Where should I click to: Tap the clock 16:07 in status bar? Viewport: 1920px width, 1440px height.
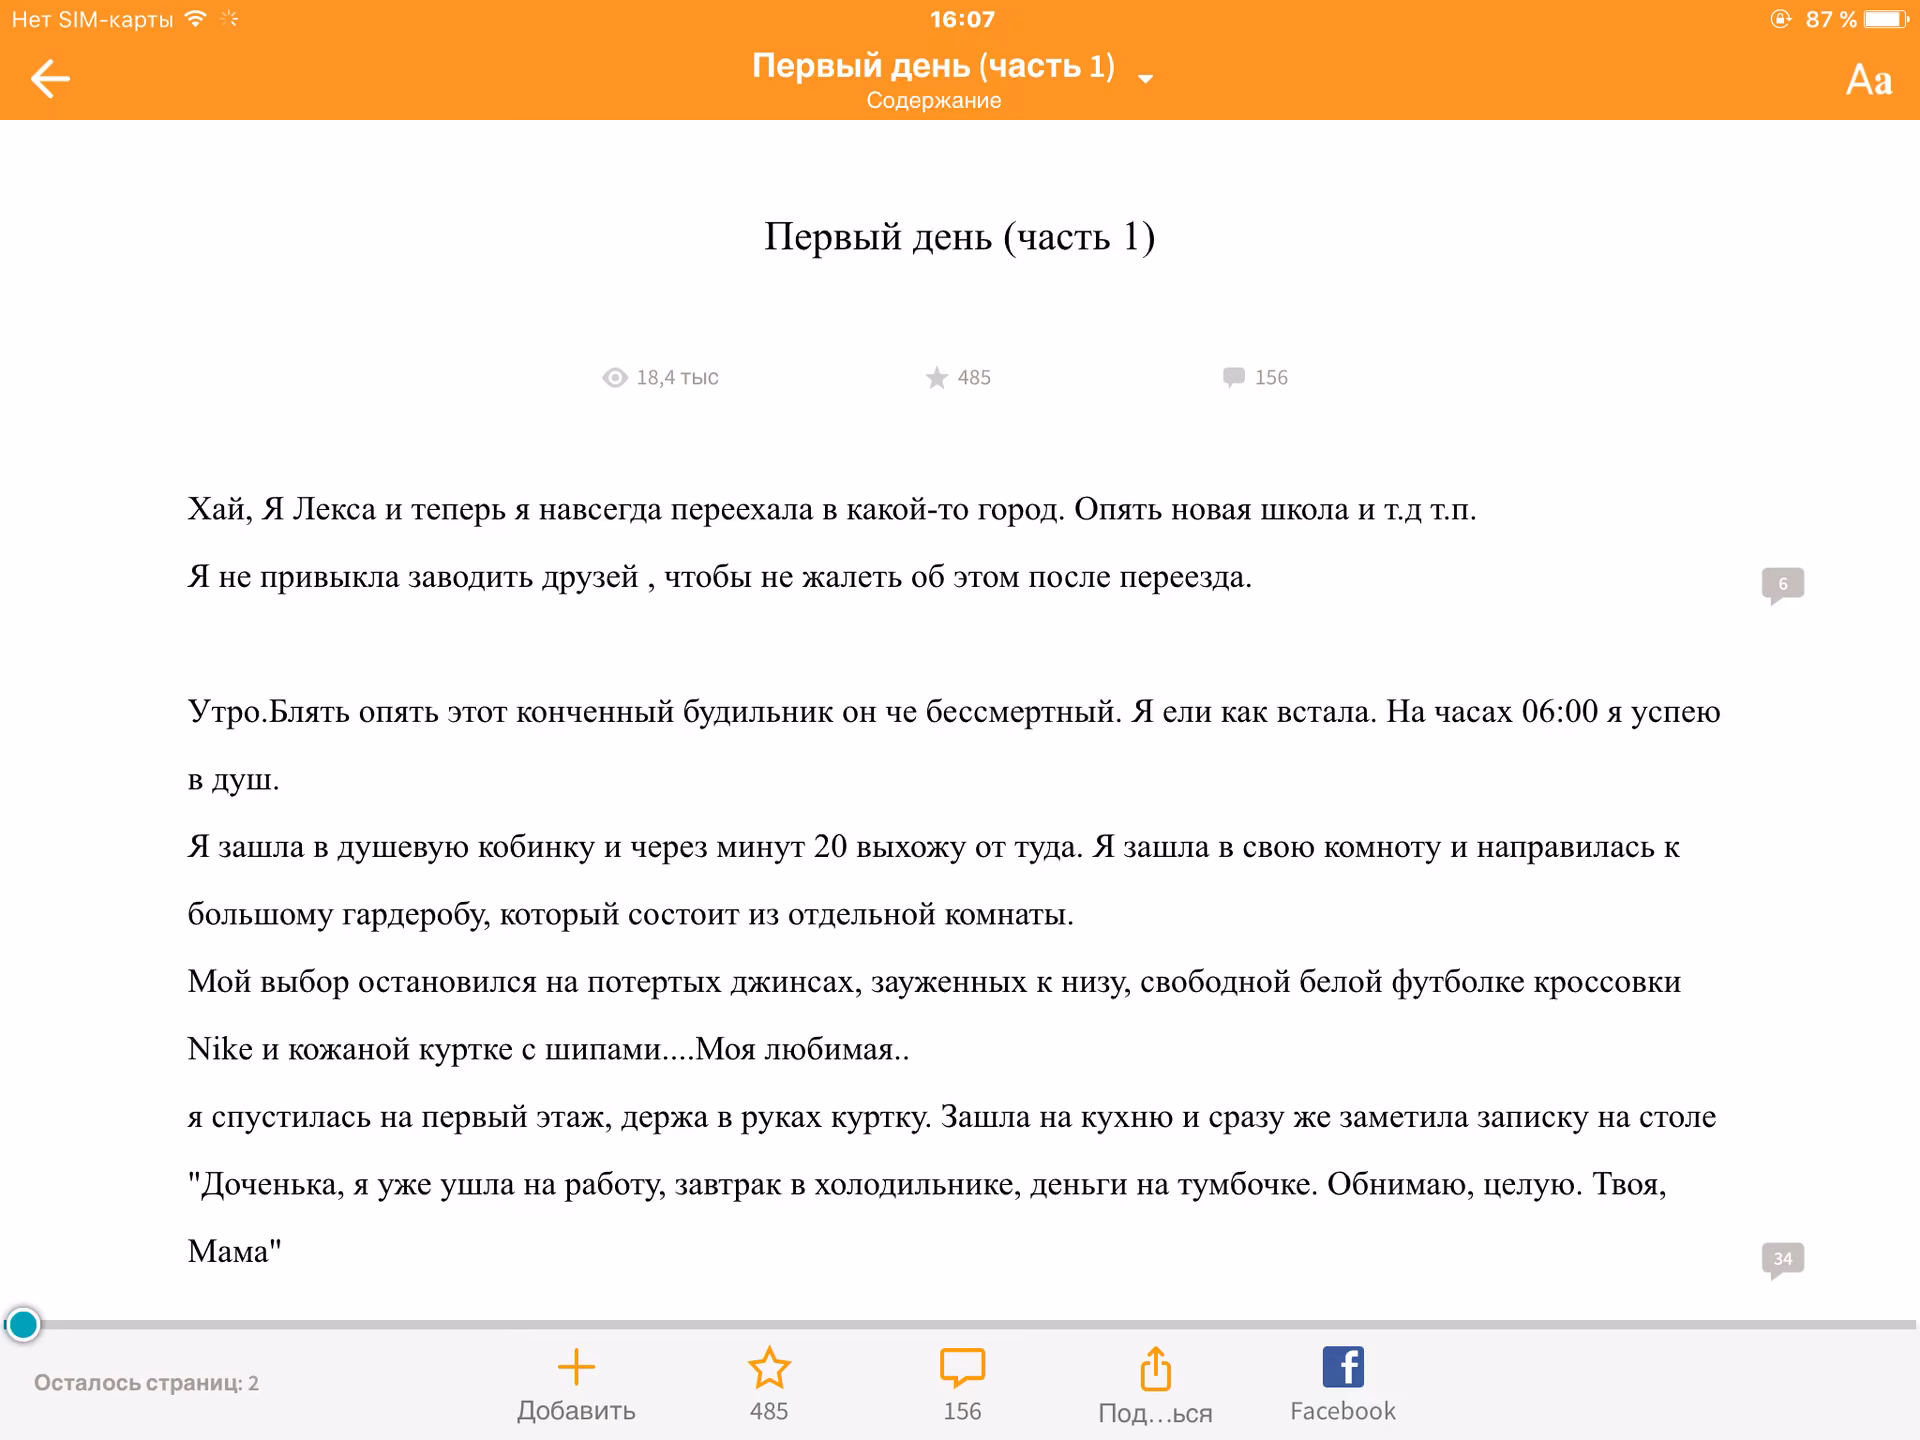[x=961, y=19]
